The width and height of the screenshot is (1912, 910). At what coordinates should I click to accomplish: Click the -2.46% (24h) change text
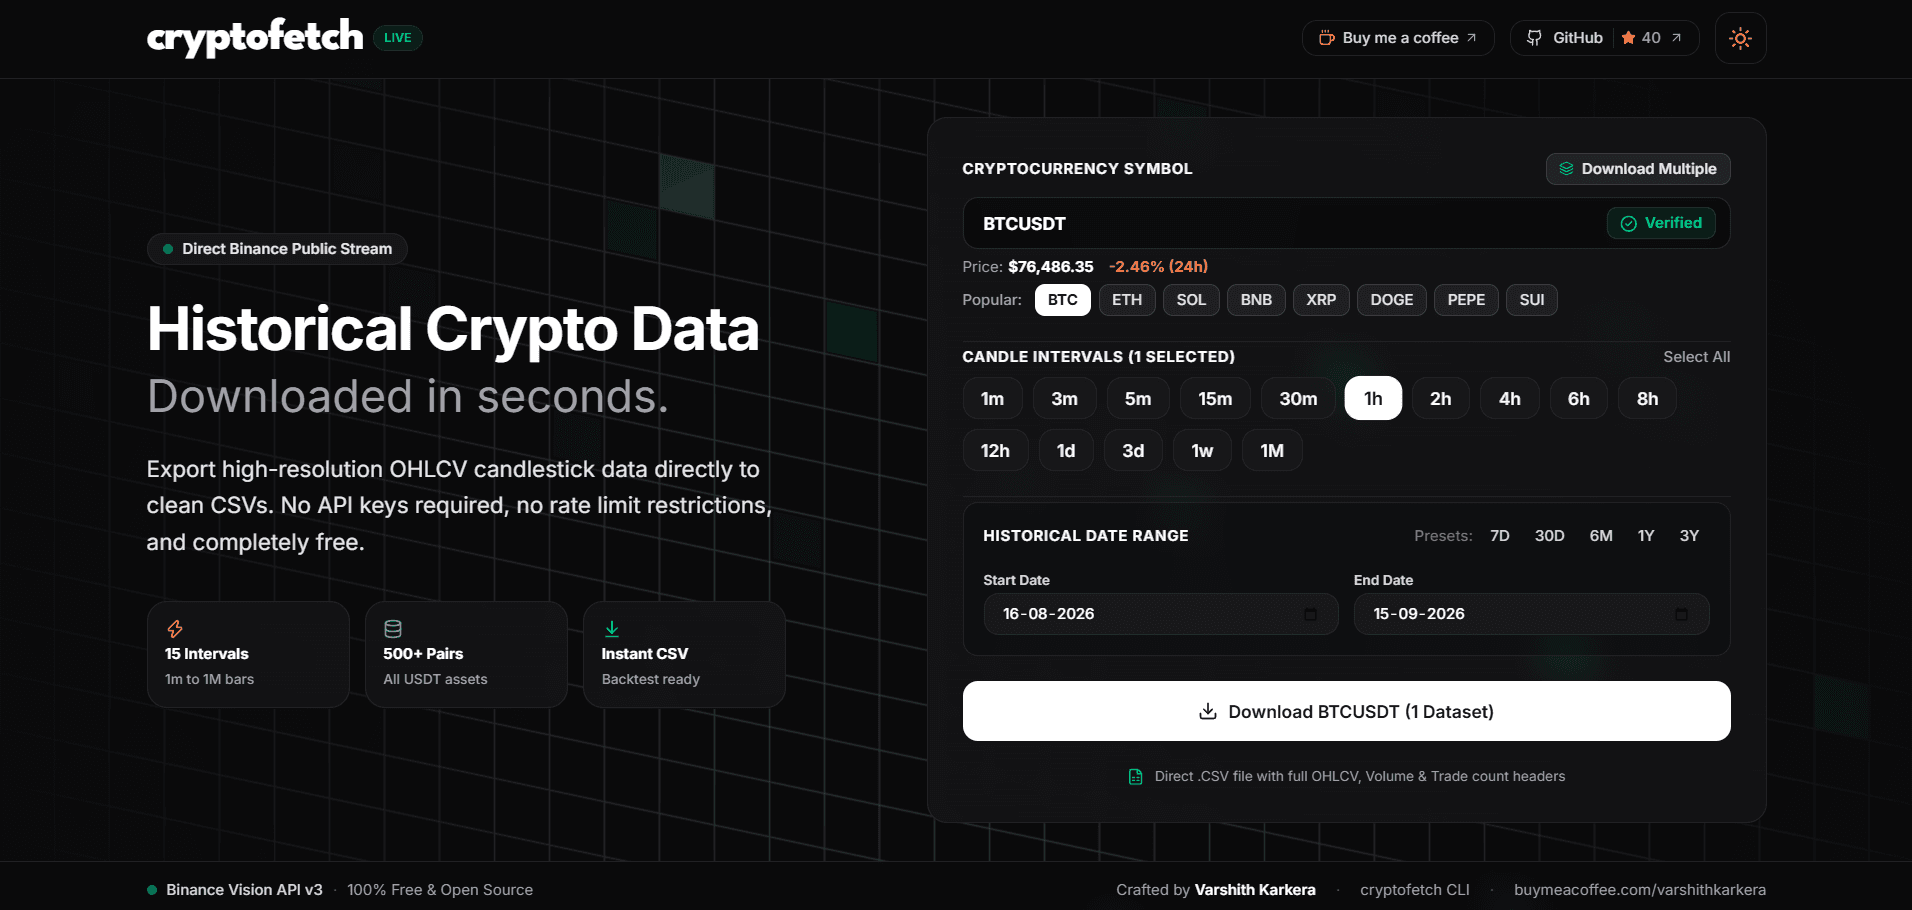coord(1158,267)
